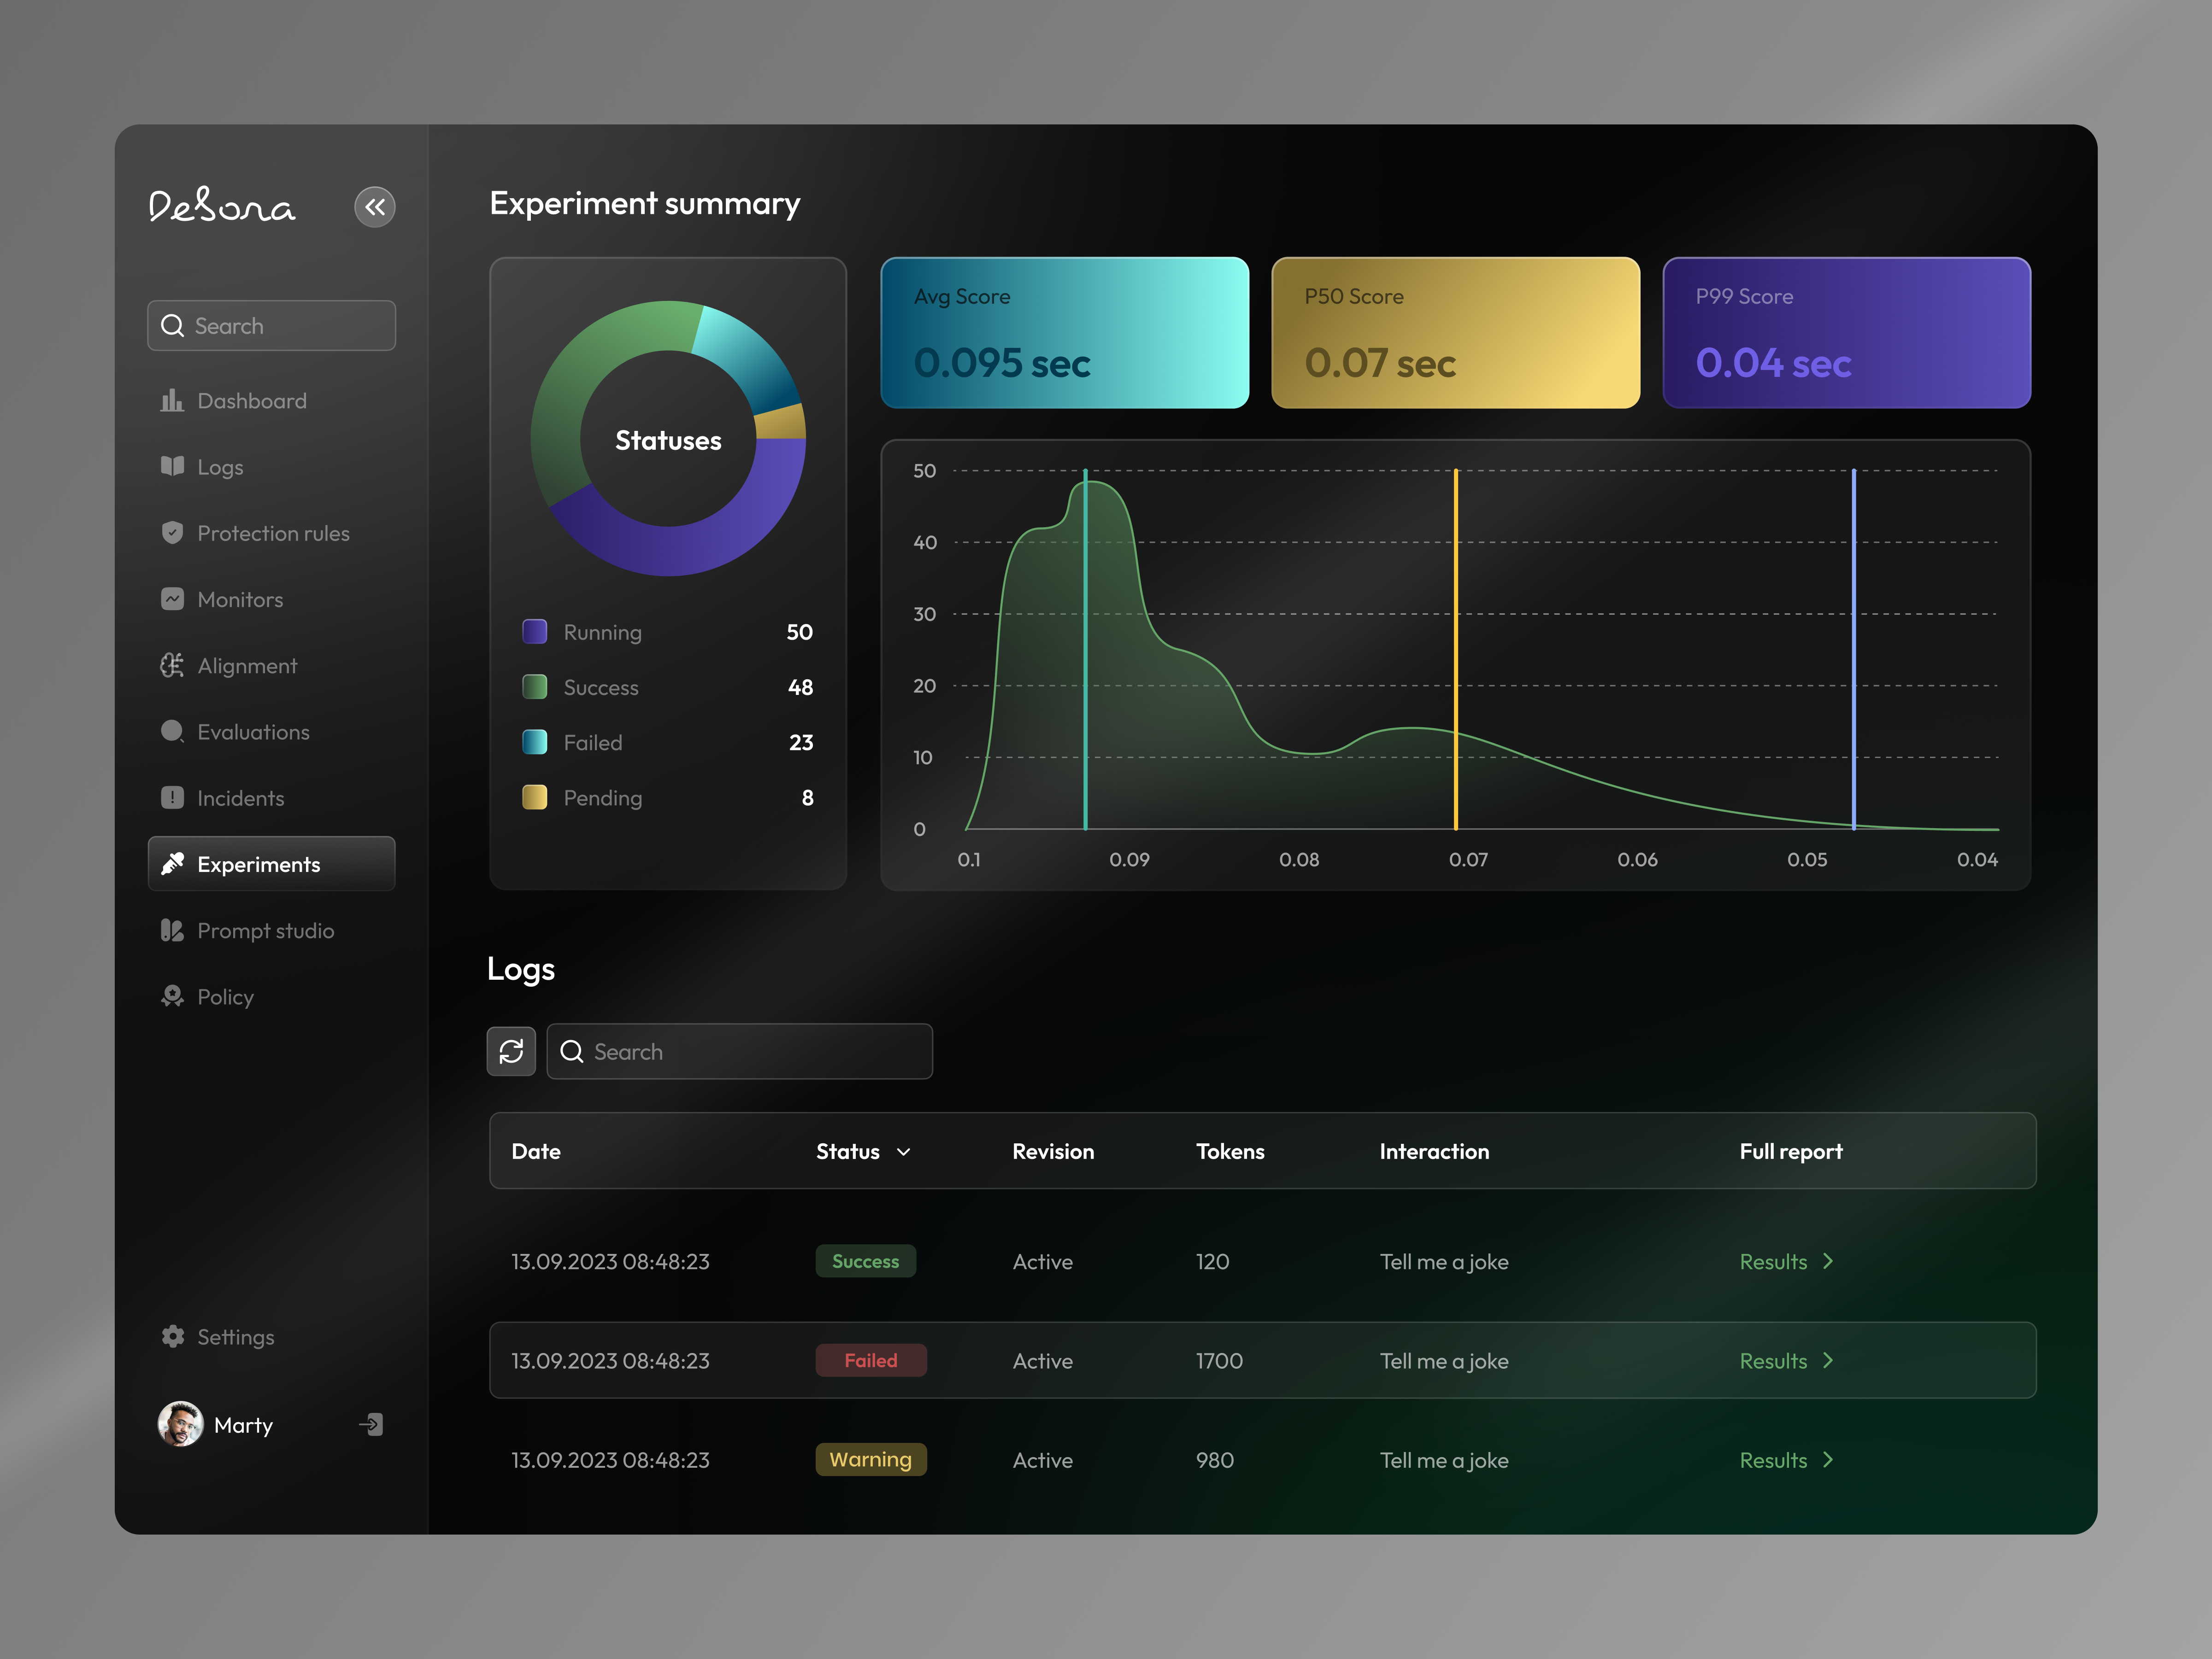Click the Failed status badge
This screenshot has height=1659, width=2212.
point(870,1361)
